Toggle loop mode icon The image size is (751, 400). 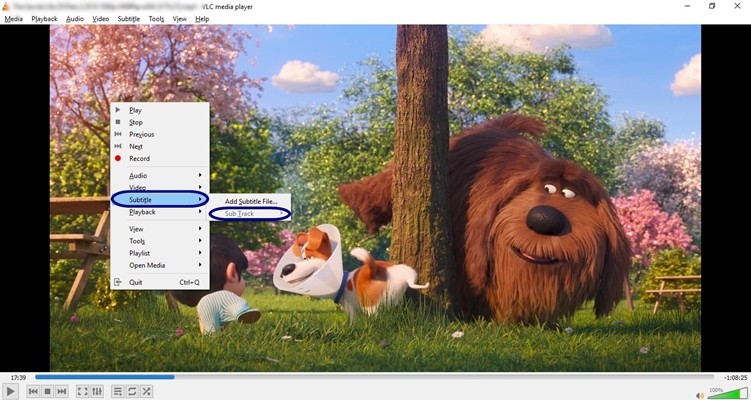[x=132, y=391]
